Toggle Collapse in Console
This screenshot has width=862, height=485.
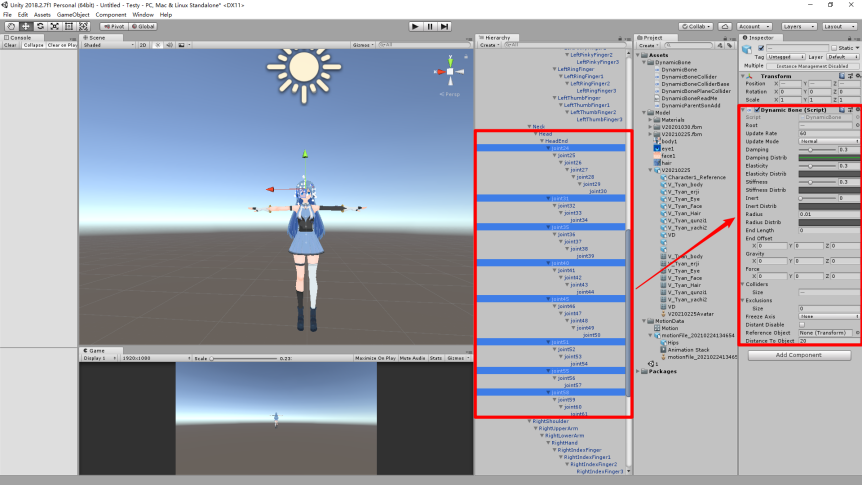pos(33,45)
